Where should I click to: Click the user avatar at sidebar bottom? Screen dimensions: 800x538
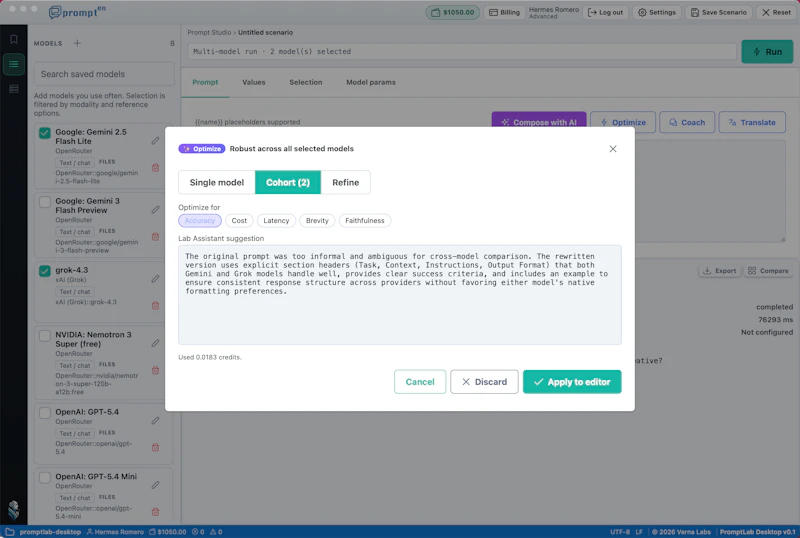pos(14,509)
